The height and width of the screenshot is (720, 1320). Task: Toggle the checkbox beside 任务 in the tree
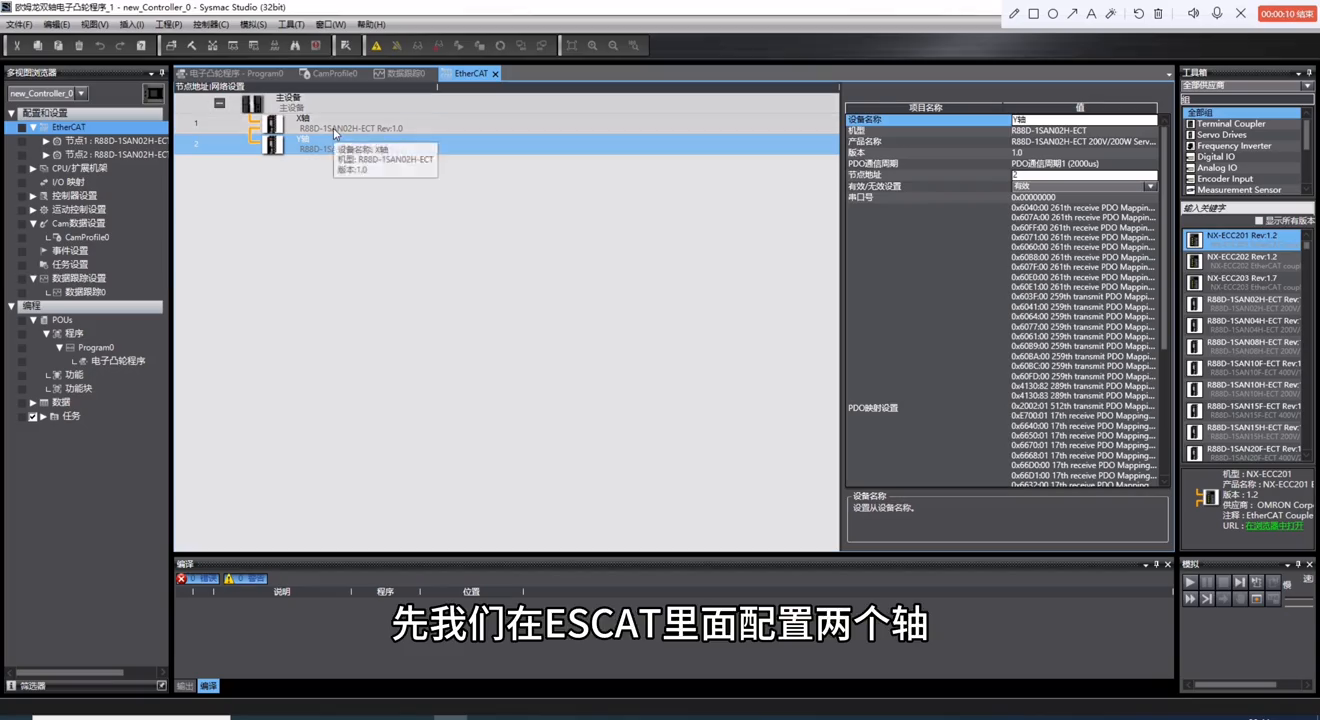pyautogui.click(x=33, y=417)
